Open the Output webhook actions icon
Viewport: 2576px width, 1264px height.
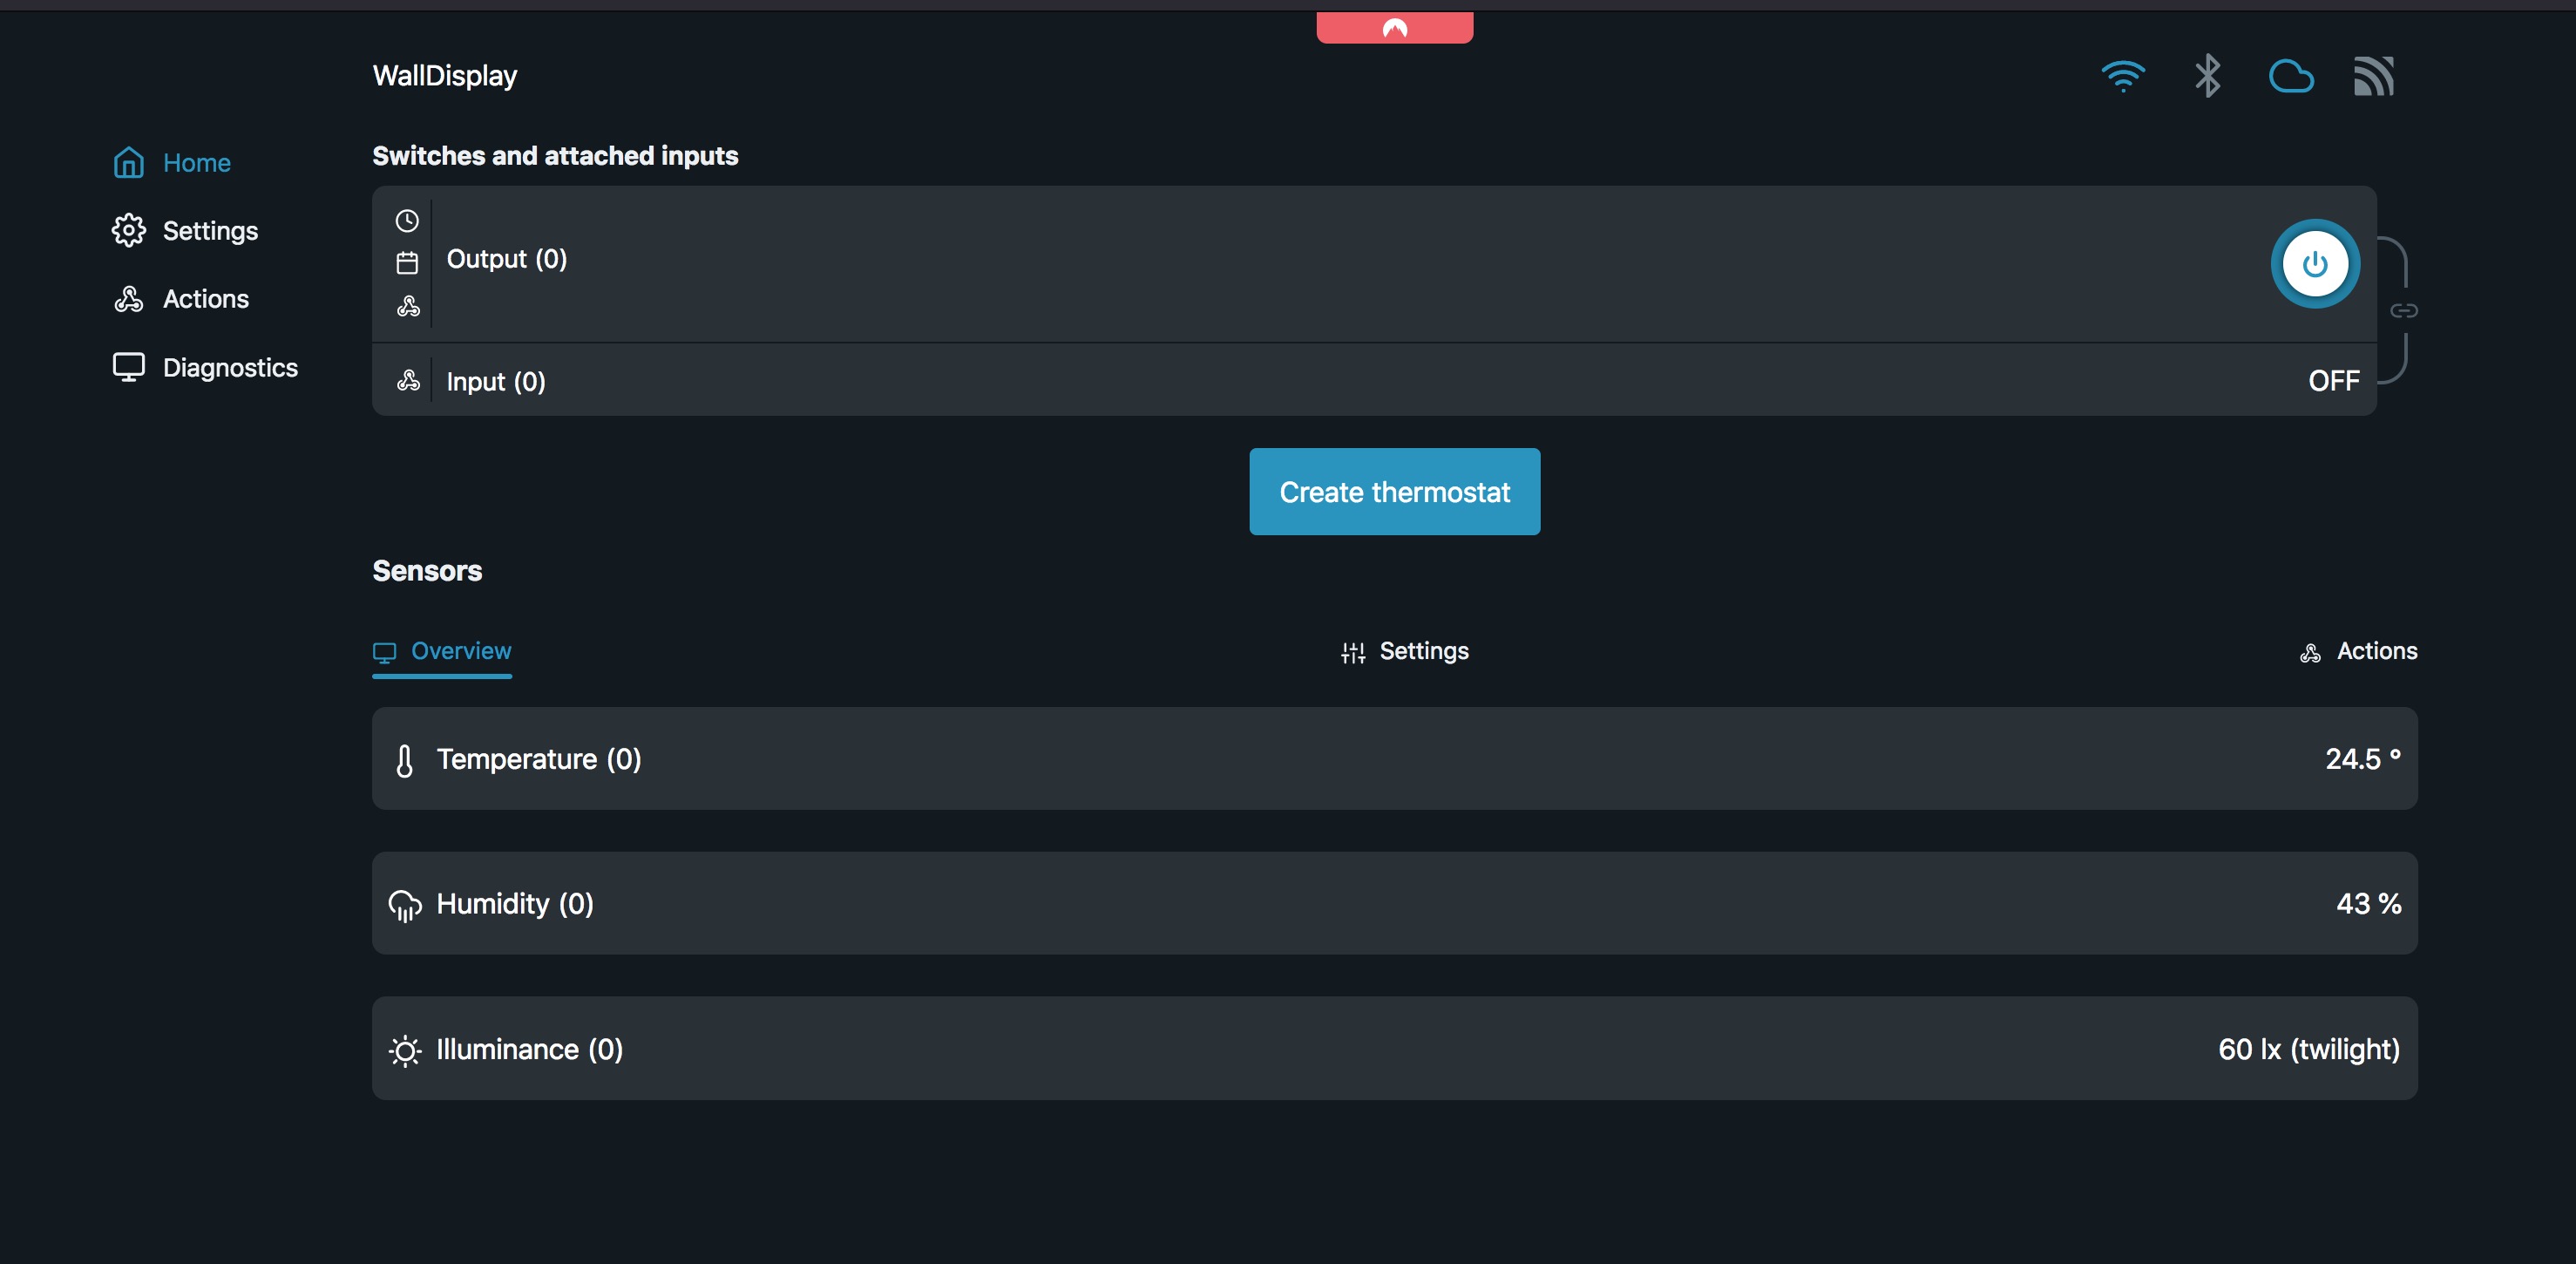(408, 306)
